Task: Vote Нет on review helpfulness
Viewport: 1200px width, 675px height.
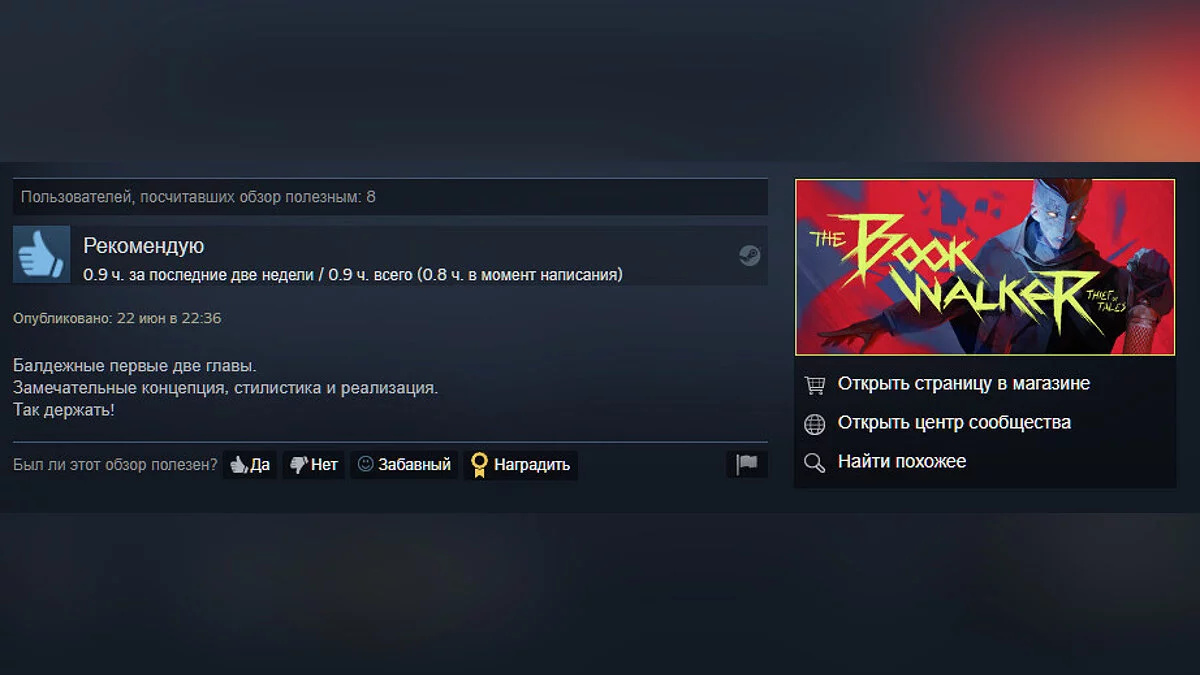Action: (314, 465)
